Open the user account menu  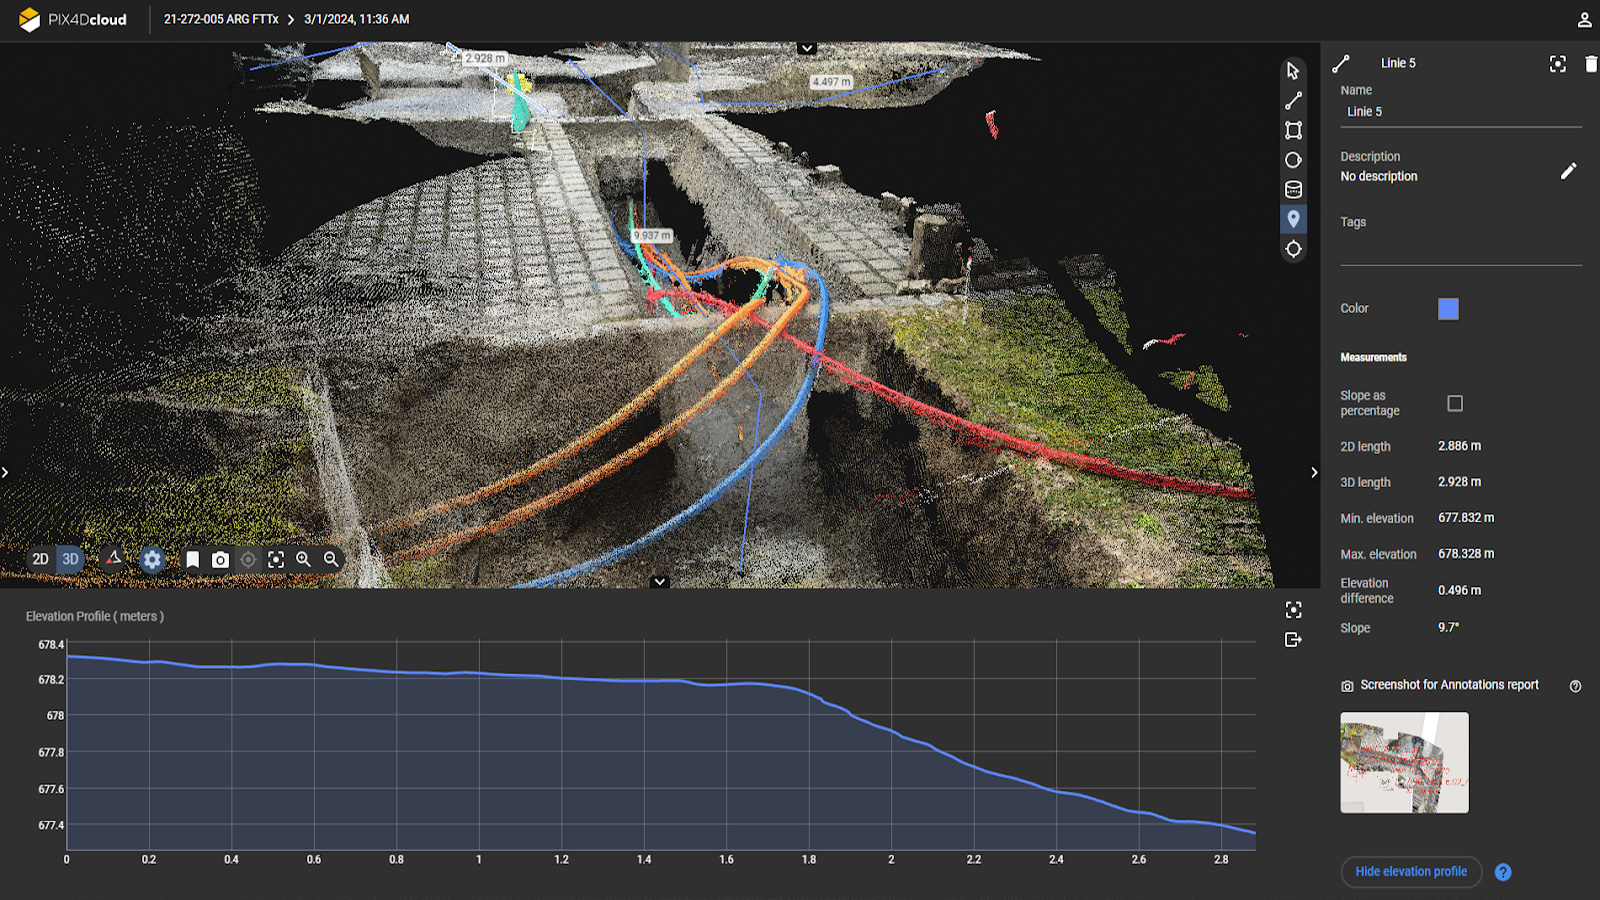tap(1584, 20)
